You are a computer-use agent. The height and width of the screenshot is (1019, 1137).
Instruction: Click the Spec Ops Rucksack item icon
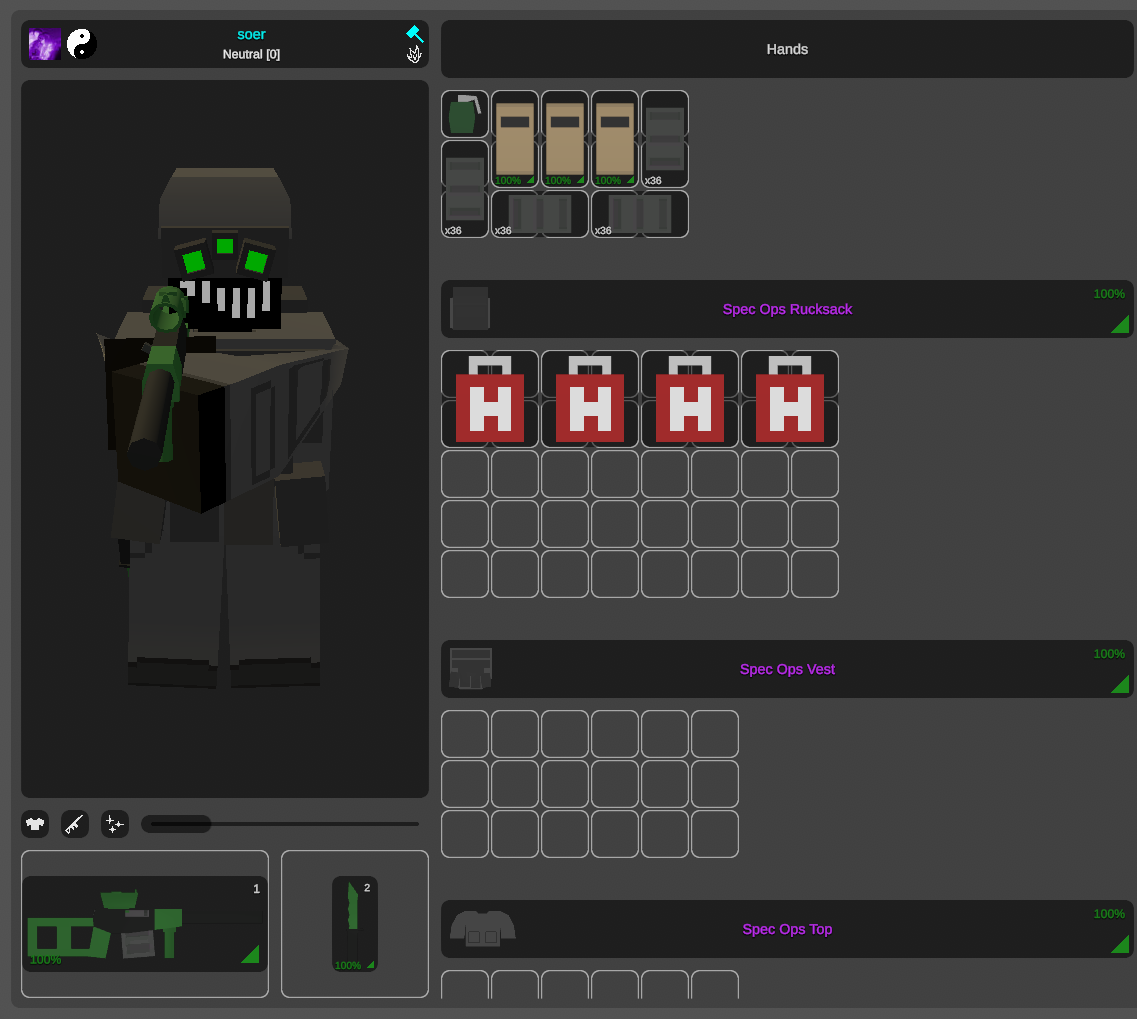[x=470, y=309]
